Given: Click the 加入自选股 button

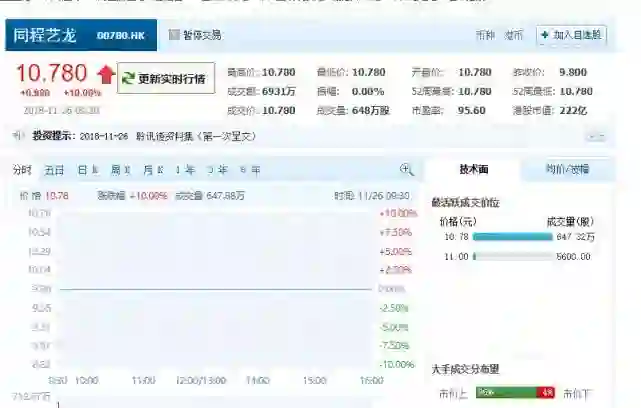Looking at the screenshot, I should pyautogui.click(x=571, y=35).
